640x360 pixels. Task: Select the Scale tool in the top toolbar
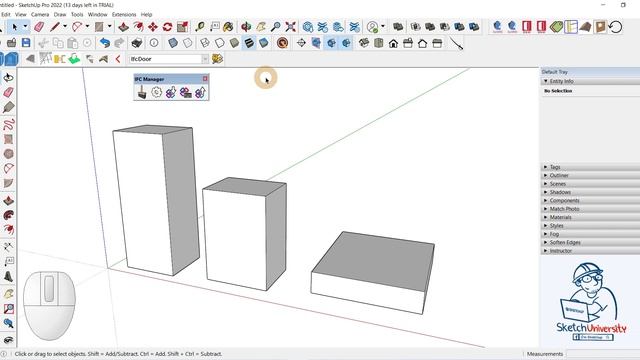[182, 27]
